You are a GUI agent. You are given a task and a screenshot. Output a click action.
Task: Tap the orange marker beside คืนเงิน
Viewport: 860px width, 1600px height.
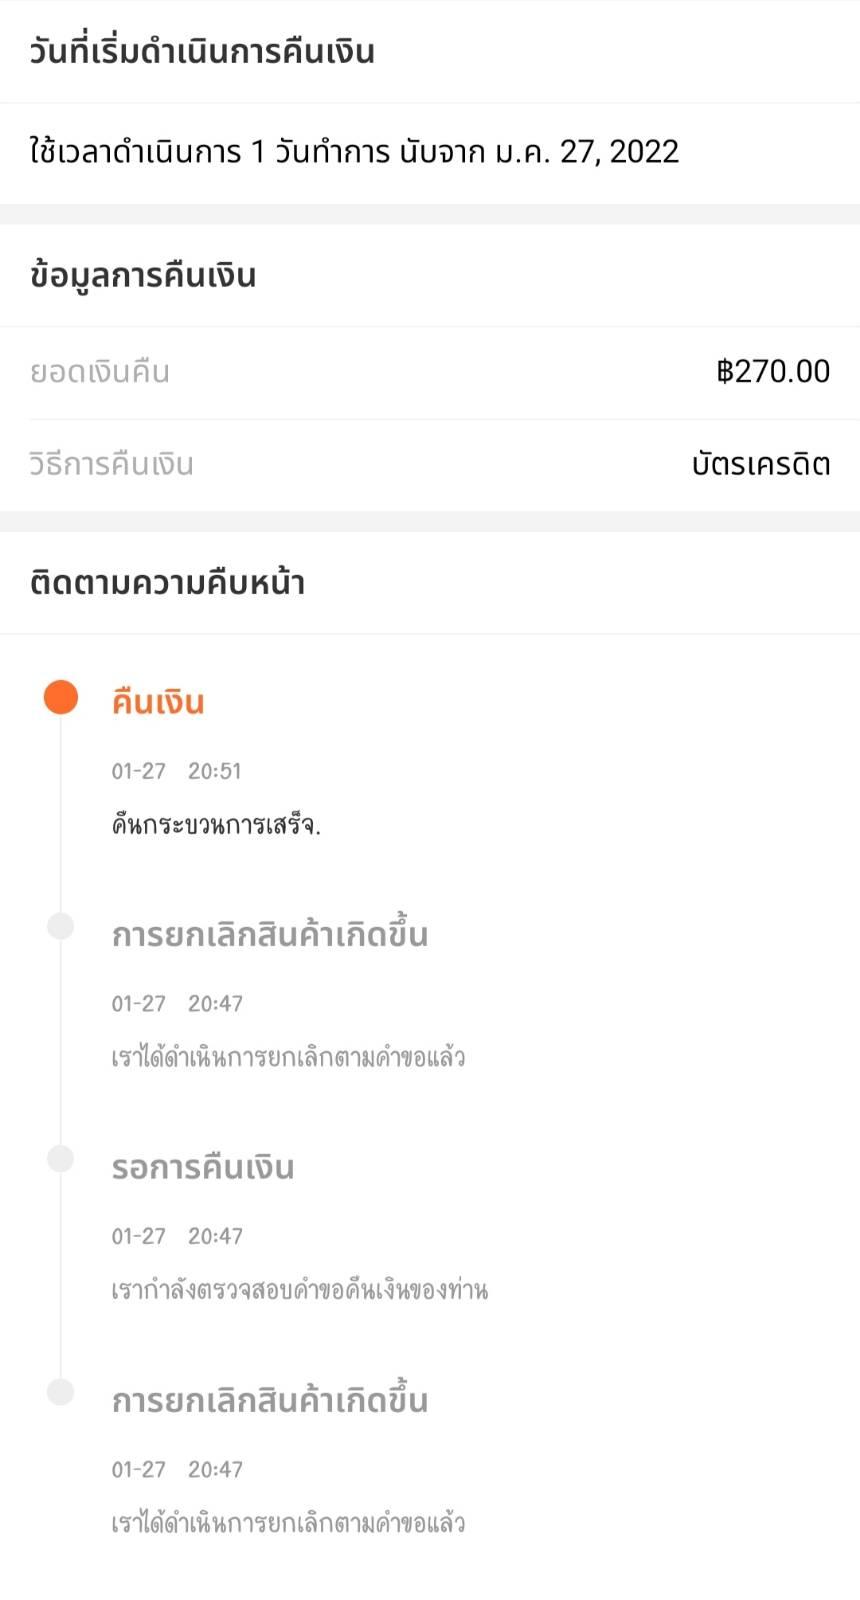(x=61, y=697)
